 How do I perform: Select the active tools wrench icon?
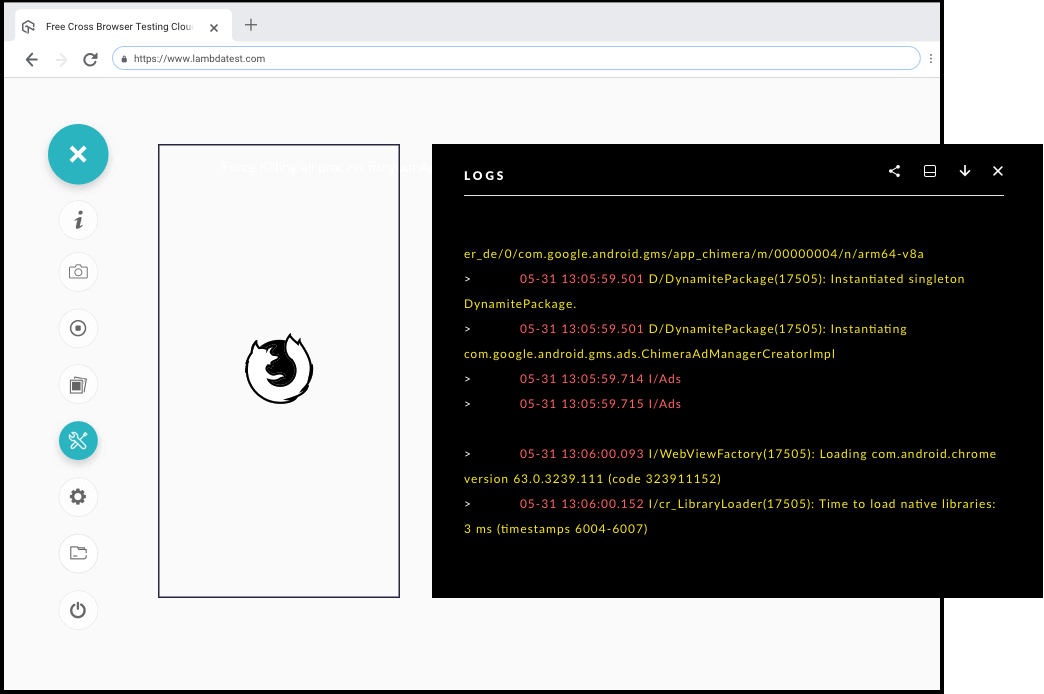coord(78,440)
